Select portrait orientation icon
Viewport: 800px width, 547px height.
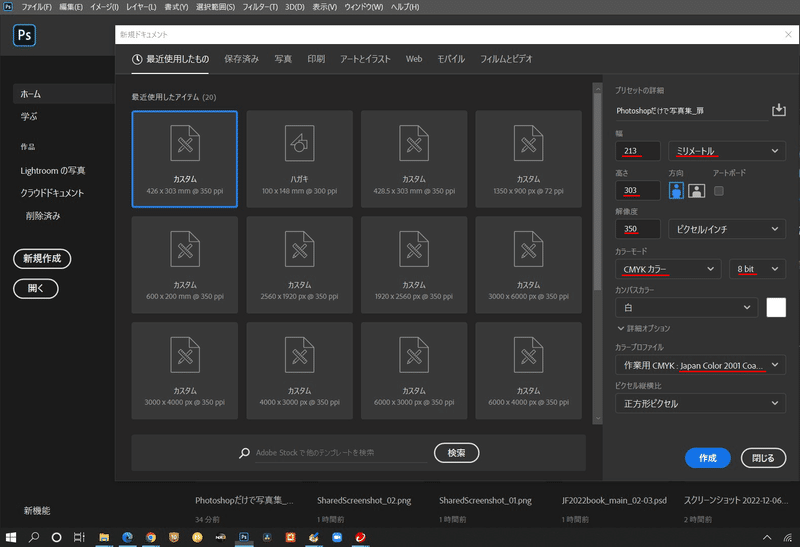[676, 191]
